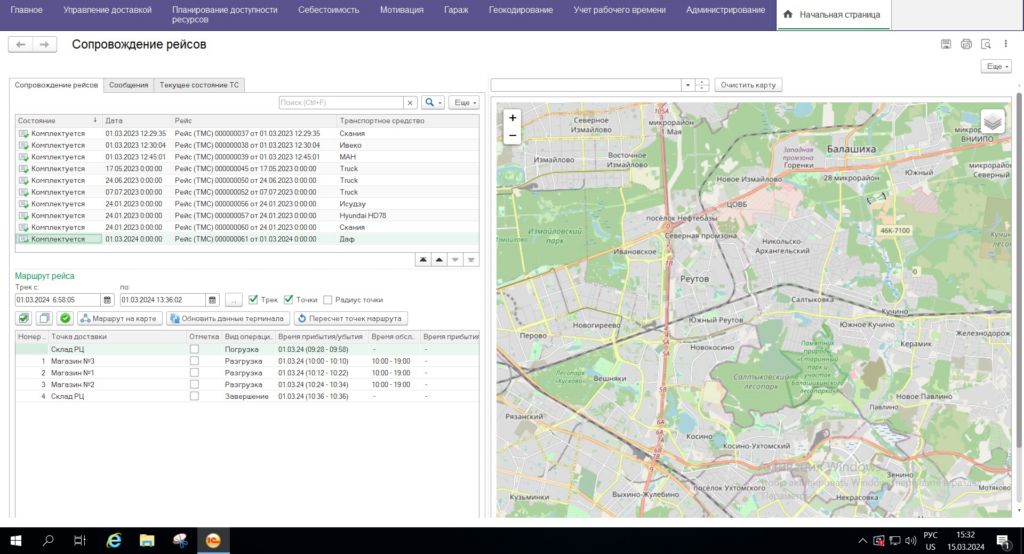This screenshot has width=1024, height=554.
Task: Toggle the 'Точки' checkbox
Action: [289, 299]
